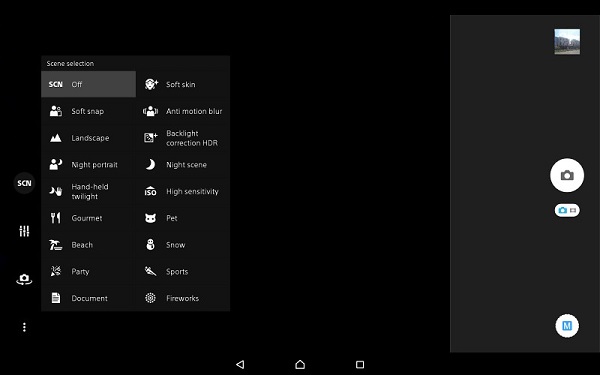Select the SCN Off scene option
600x375 pixels.
point(88,84)
